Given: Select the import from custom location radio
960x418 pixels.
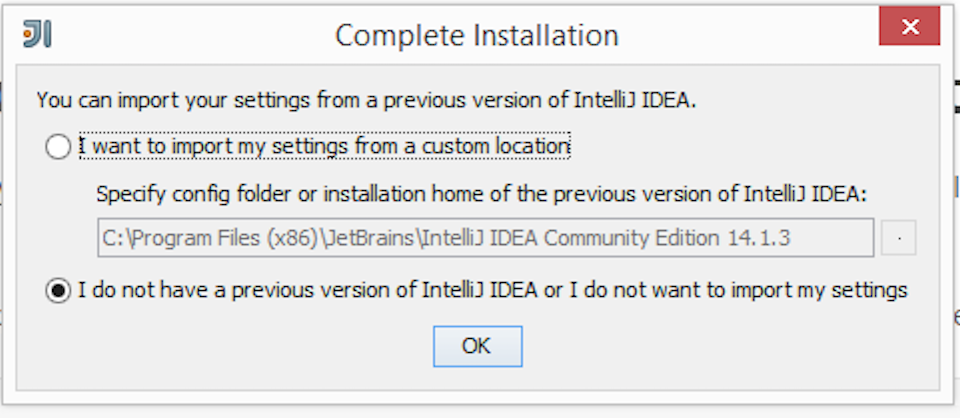Looking at the screenshot, I should tap(58, 147).
